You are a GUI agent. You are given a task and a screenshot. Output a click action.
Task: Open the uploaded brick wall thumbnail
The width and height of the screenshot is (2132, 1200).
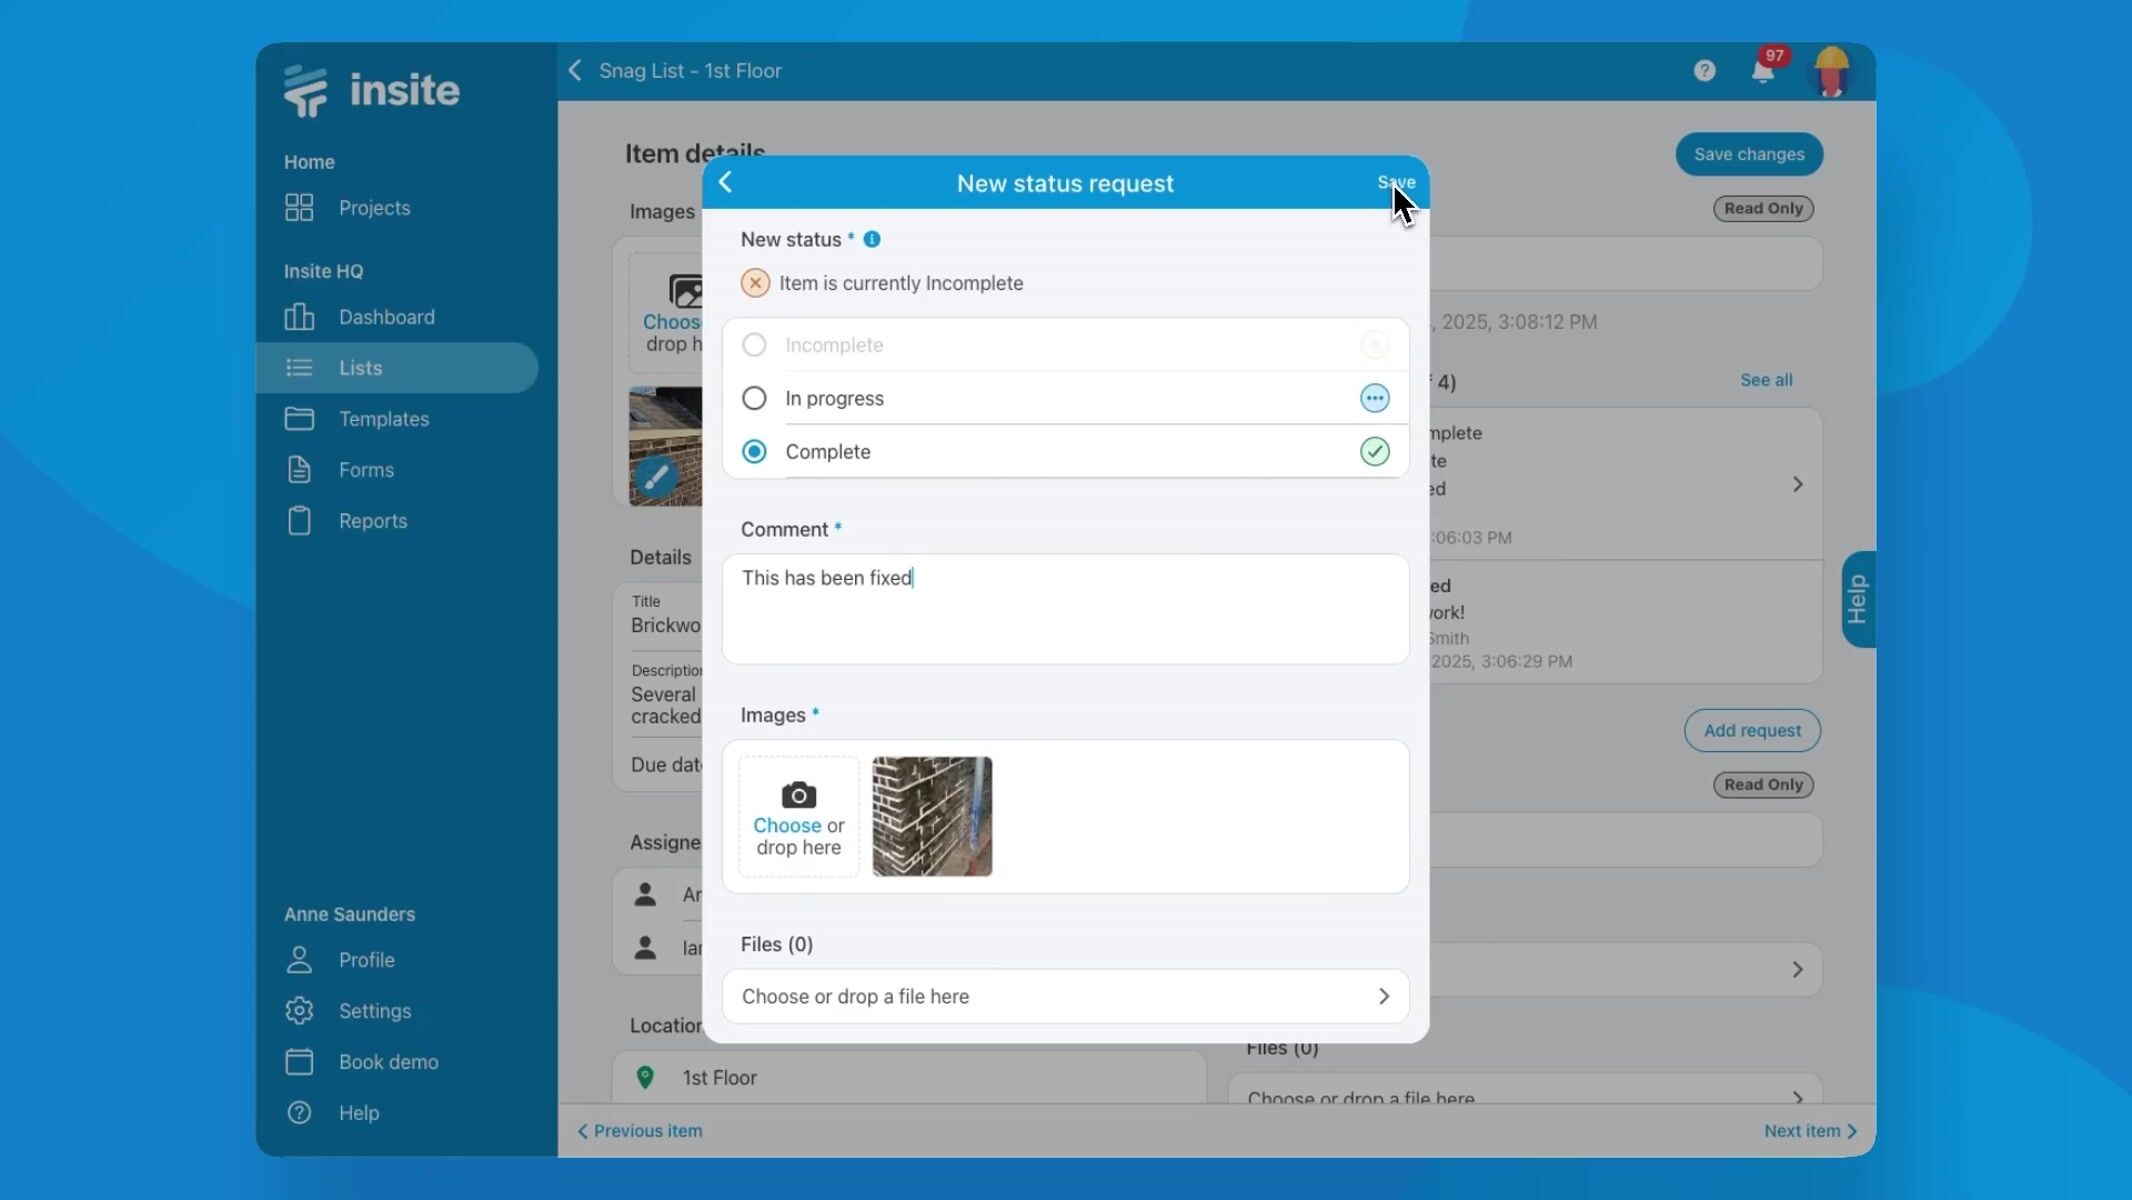click(x=931, y=816)
